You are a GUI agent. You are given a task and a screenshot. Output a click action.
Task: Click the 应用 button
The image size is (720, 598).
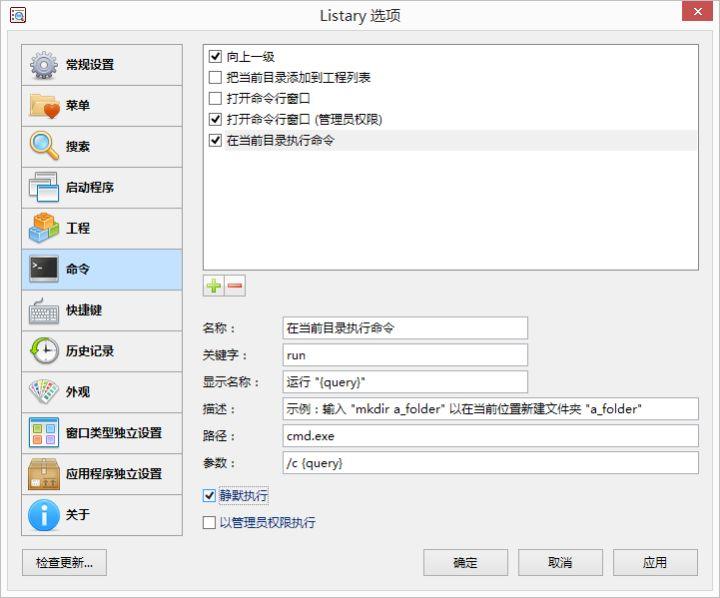[655, 562]
